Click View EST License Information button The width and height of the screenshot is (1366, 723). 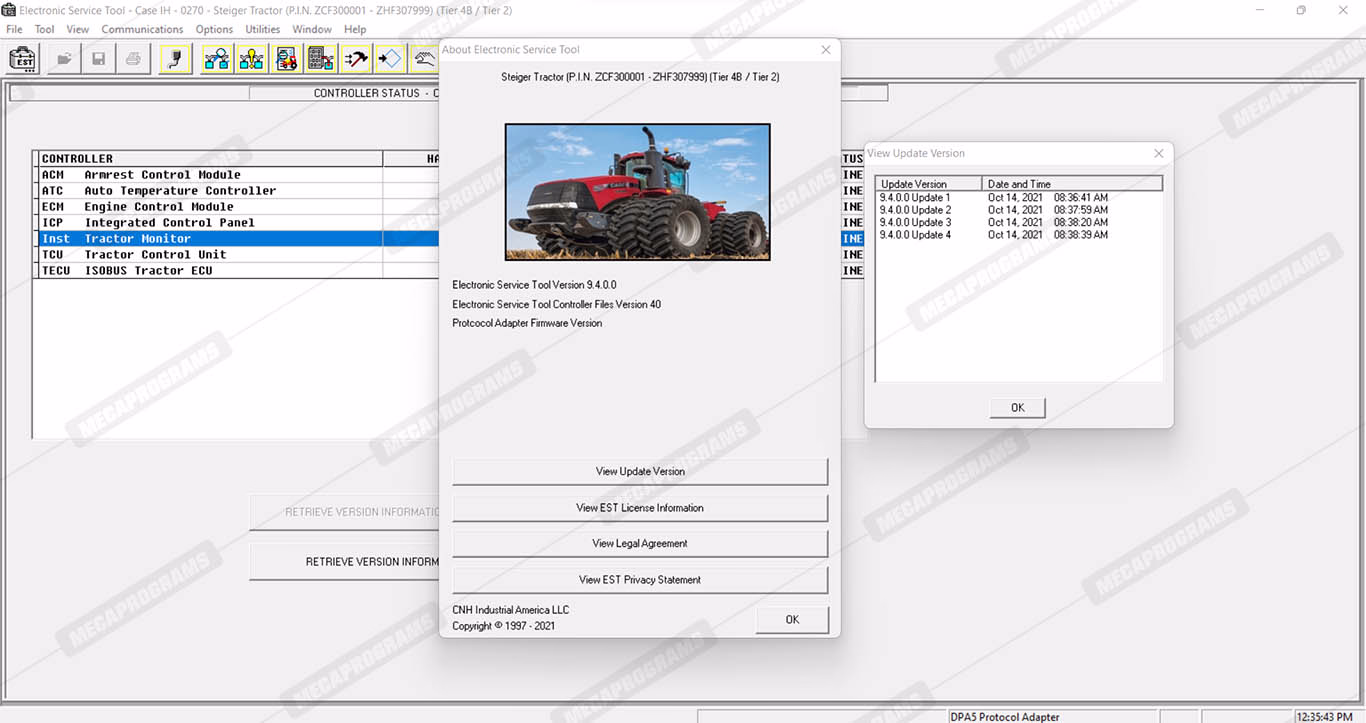point(640,508)
